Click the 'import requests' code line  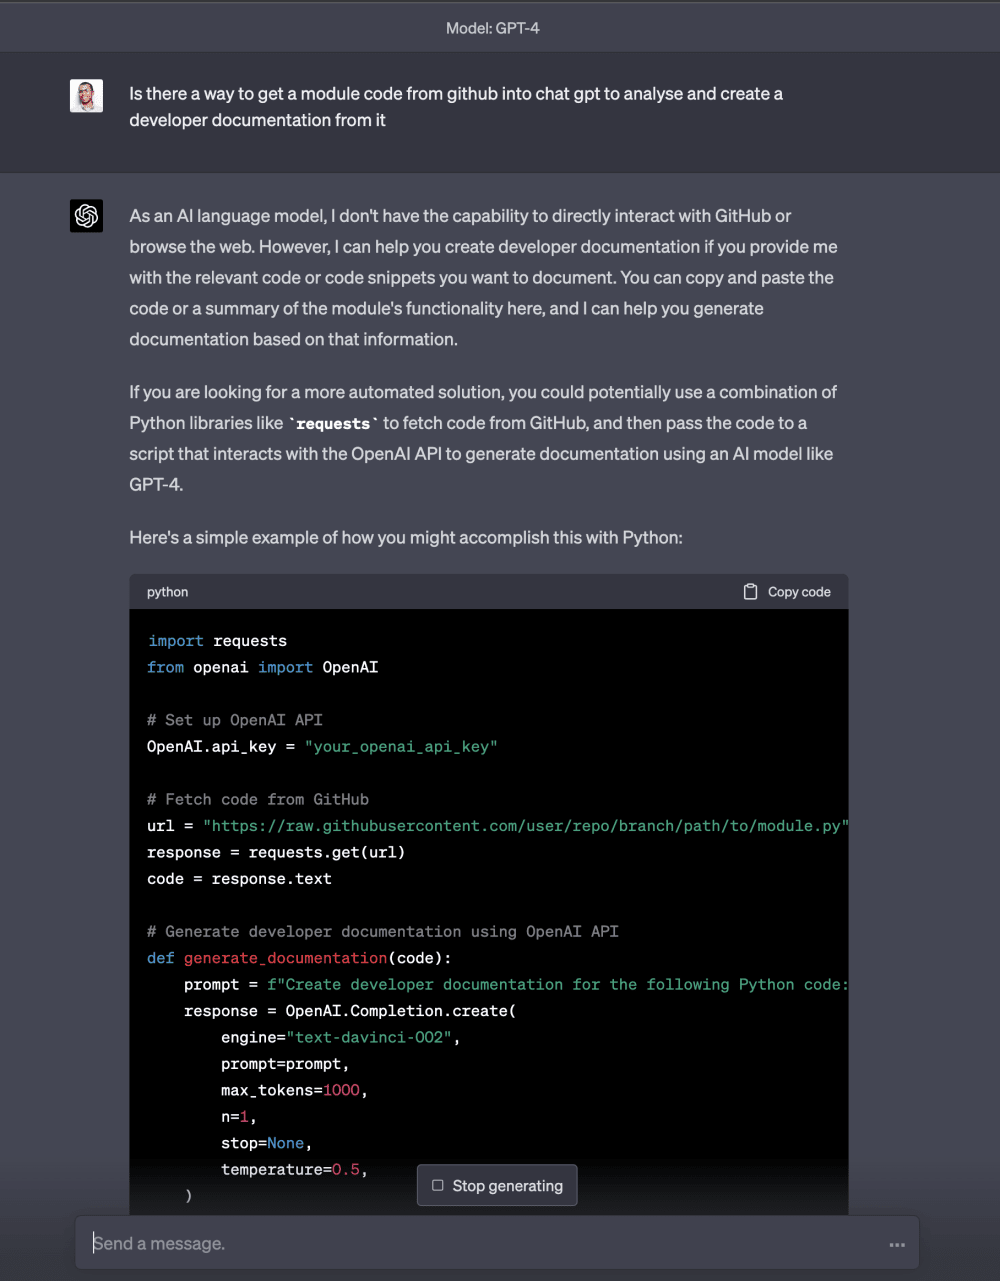click(x=217, y=641)
